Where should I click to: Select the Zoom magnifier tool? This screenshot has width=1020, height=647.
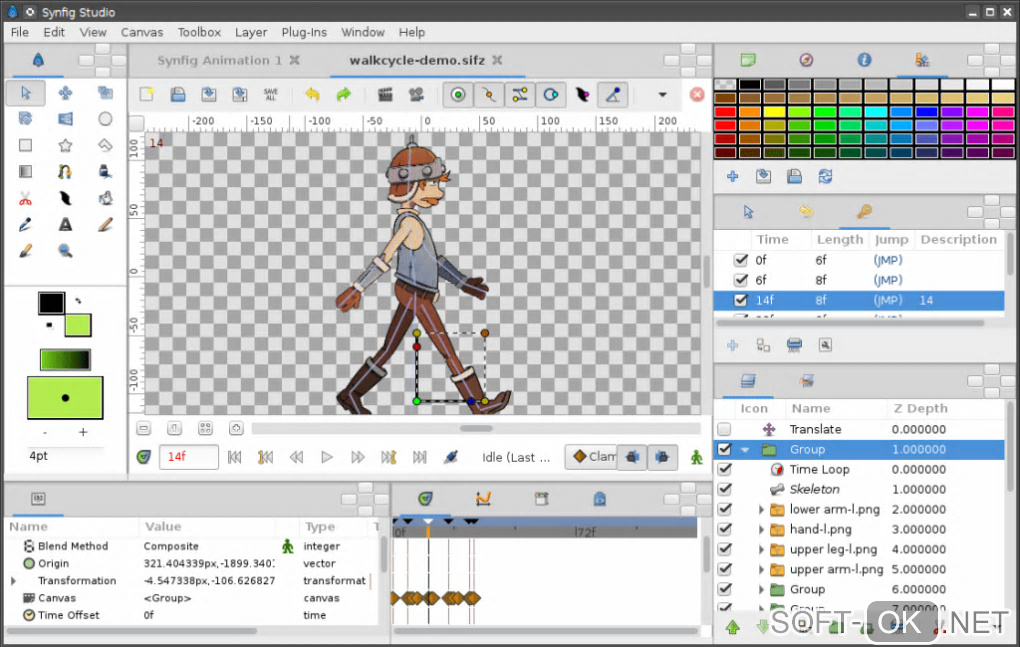click(x=65, y=250)
